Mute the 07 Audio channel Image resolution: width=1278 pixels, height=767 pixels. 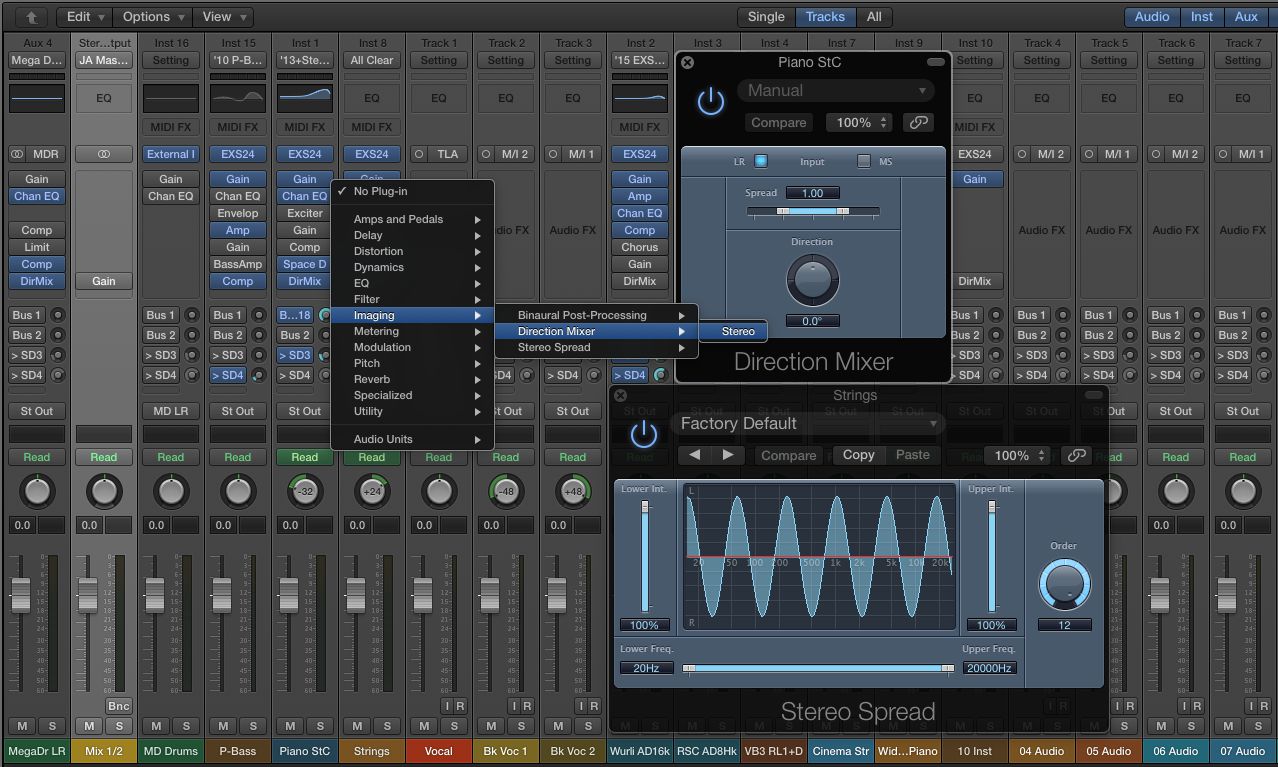click(x=1229, y=726)
